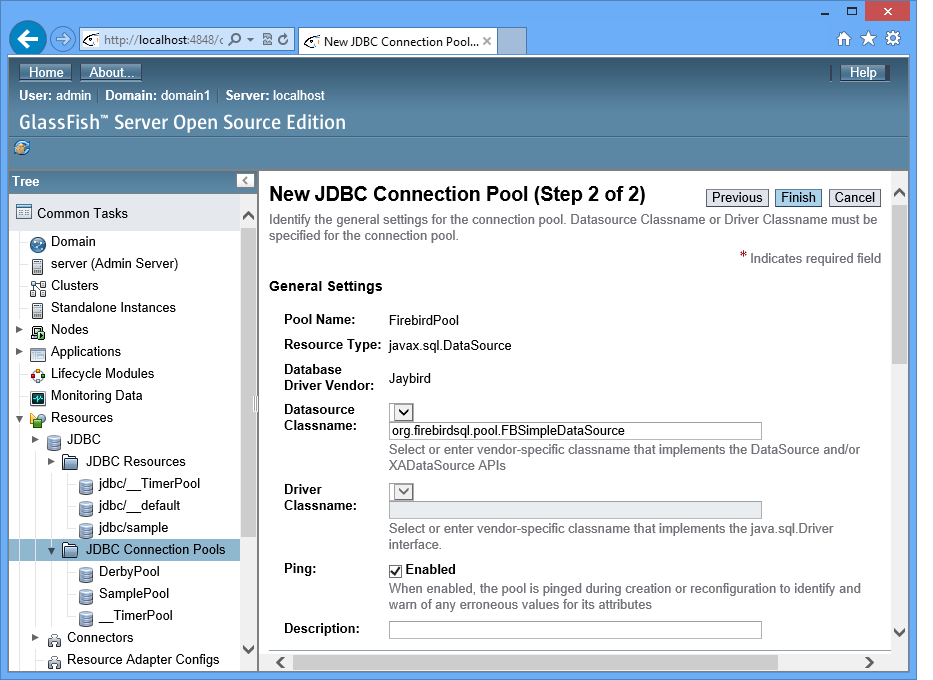The image size is (933, 680).
Task: Expand the Connectors tree node
Action: click(x=35, y=637)
